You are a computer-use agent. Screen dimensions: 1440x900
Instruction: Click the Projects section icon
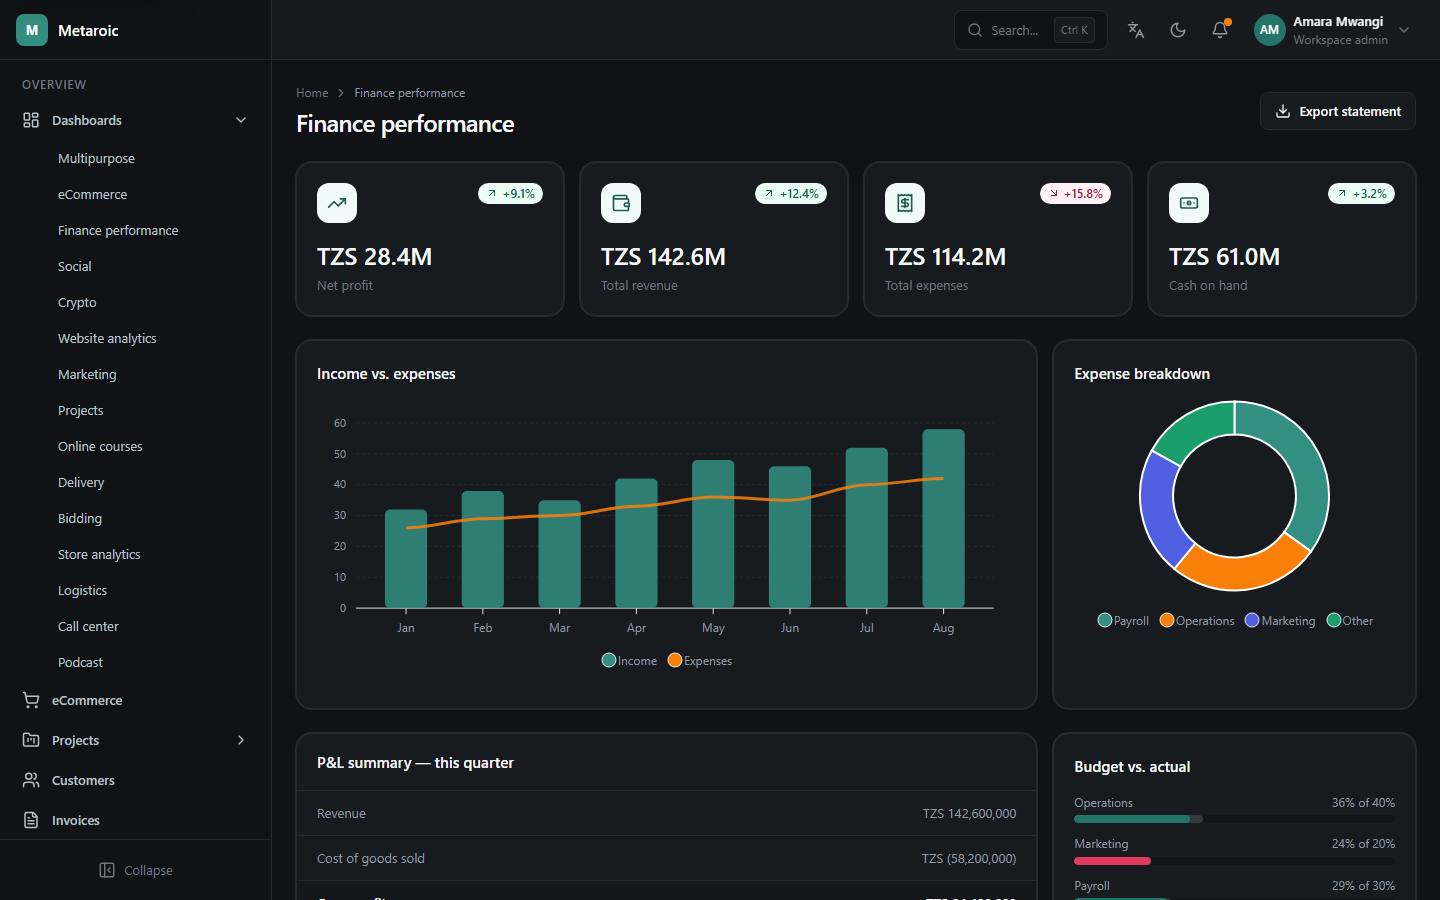(31, 740)
